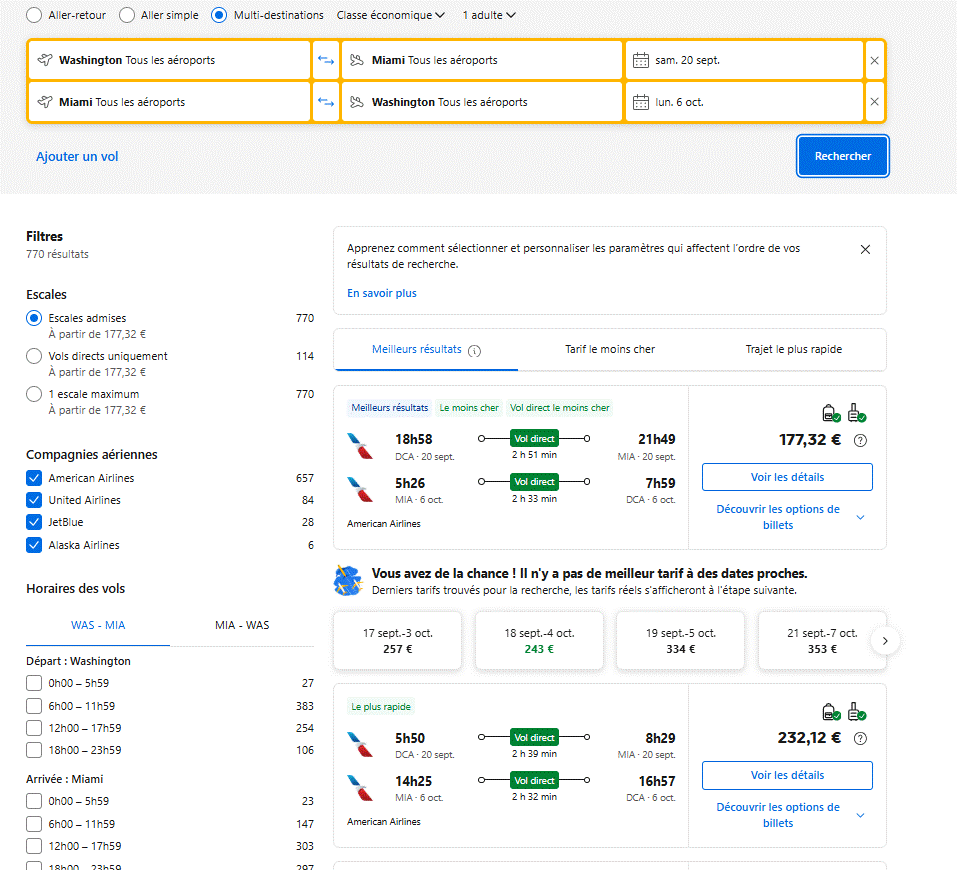Remove the first flight segment (sam. 20 sept.)

coord(875,60)
